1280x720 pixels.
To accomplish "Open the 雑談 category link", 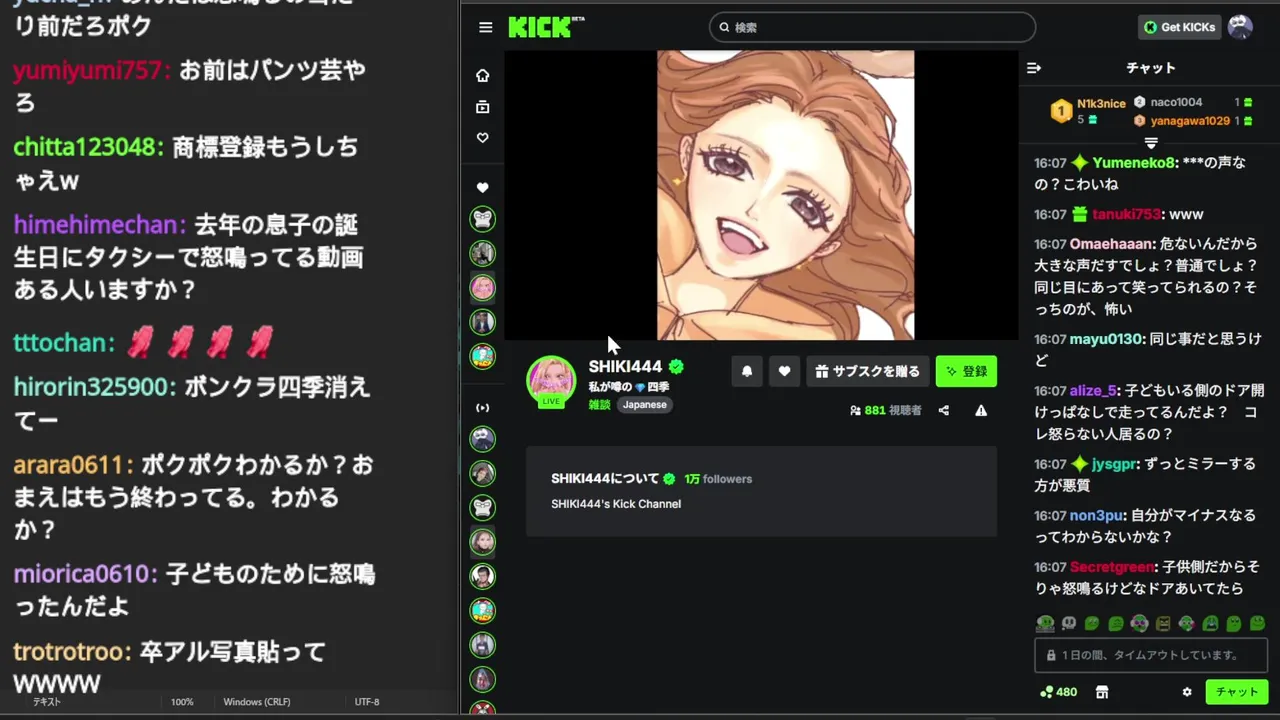I will tap(599, 405).
